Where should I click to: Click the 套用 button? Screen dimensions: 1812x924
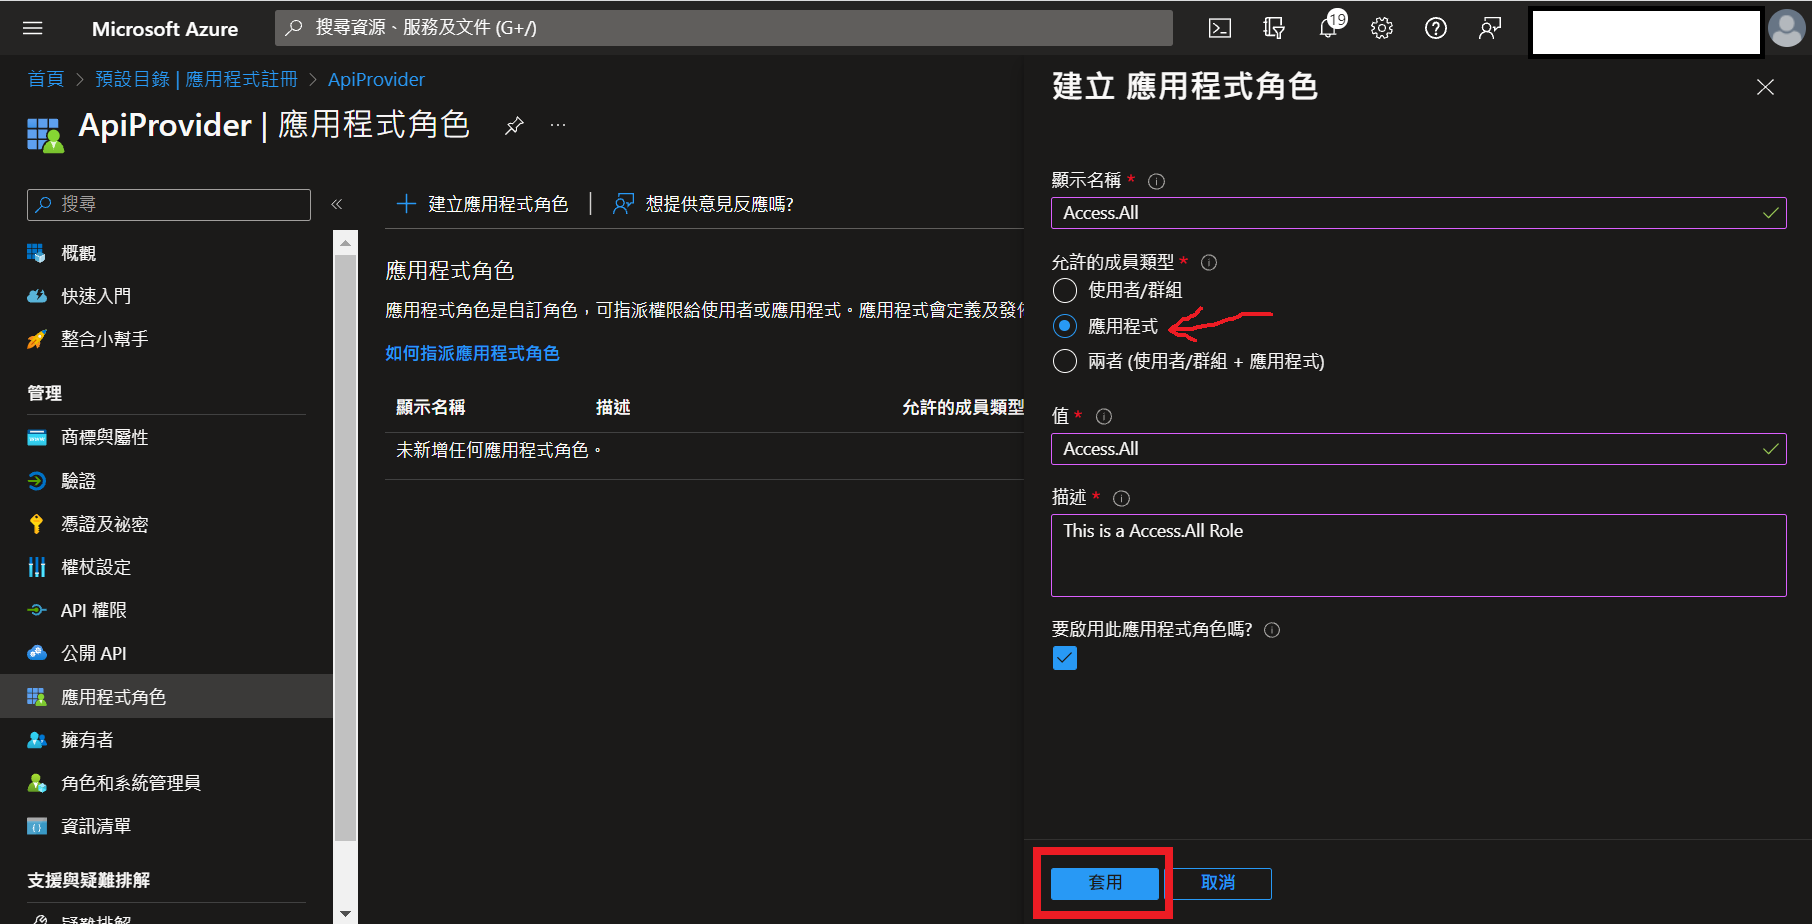tap(1105, 883)
